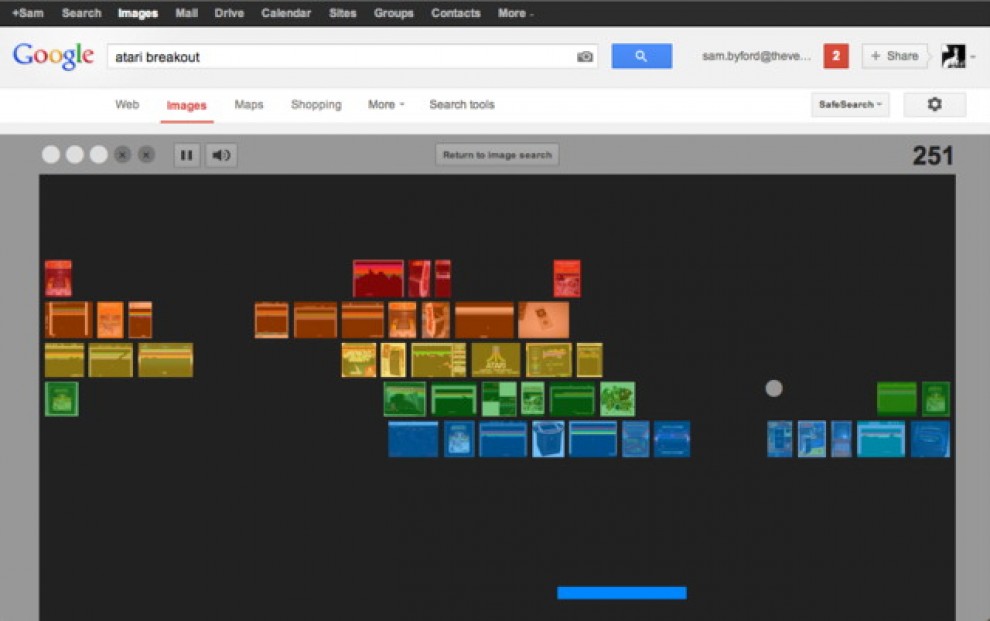The width and height of the screenshot is (990, 621).
Task: Click the blue magnifier search button
Action: 641,56
